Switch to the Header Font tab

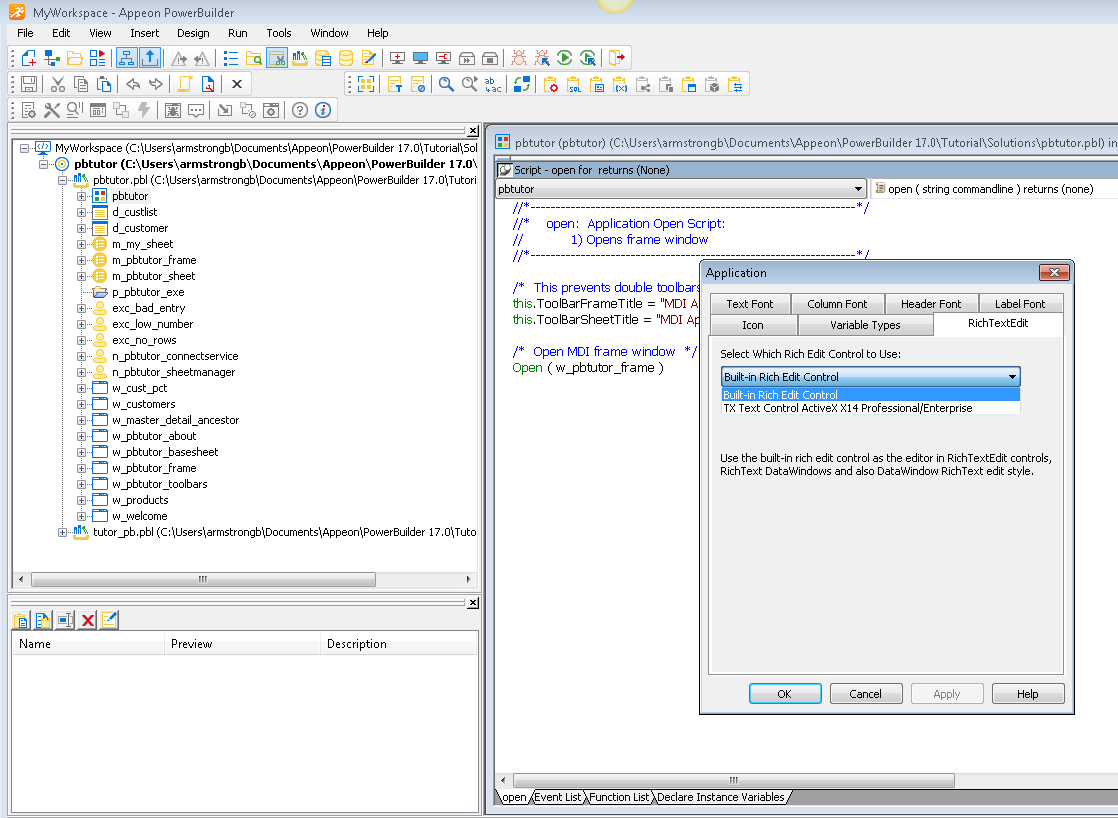(x=930, y=304)
